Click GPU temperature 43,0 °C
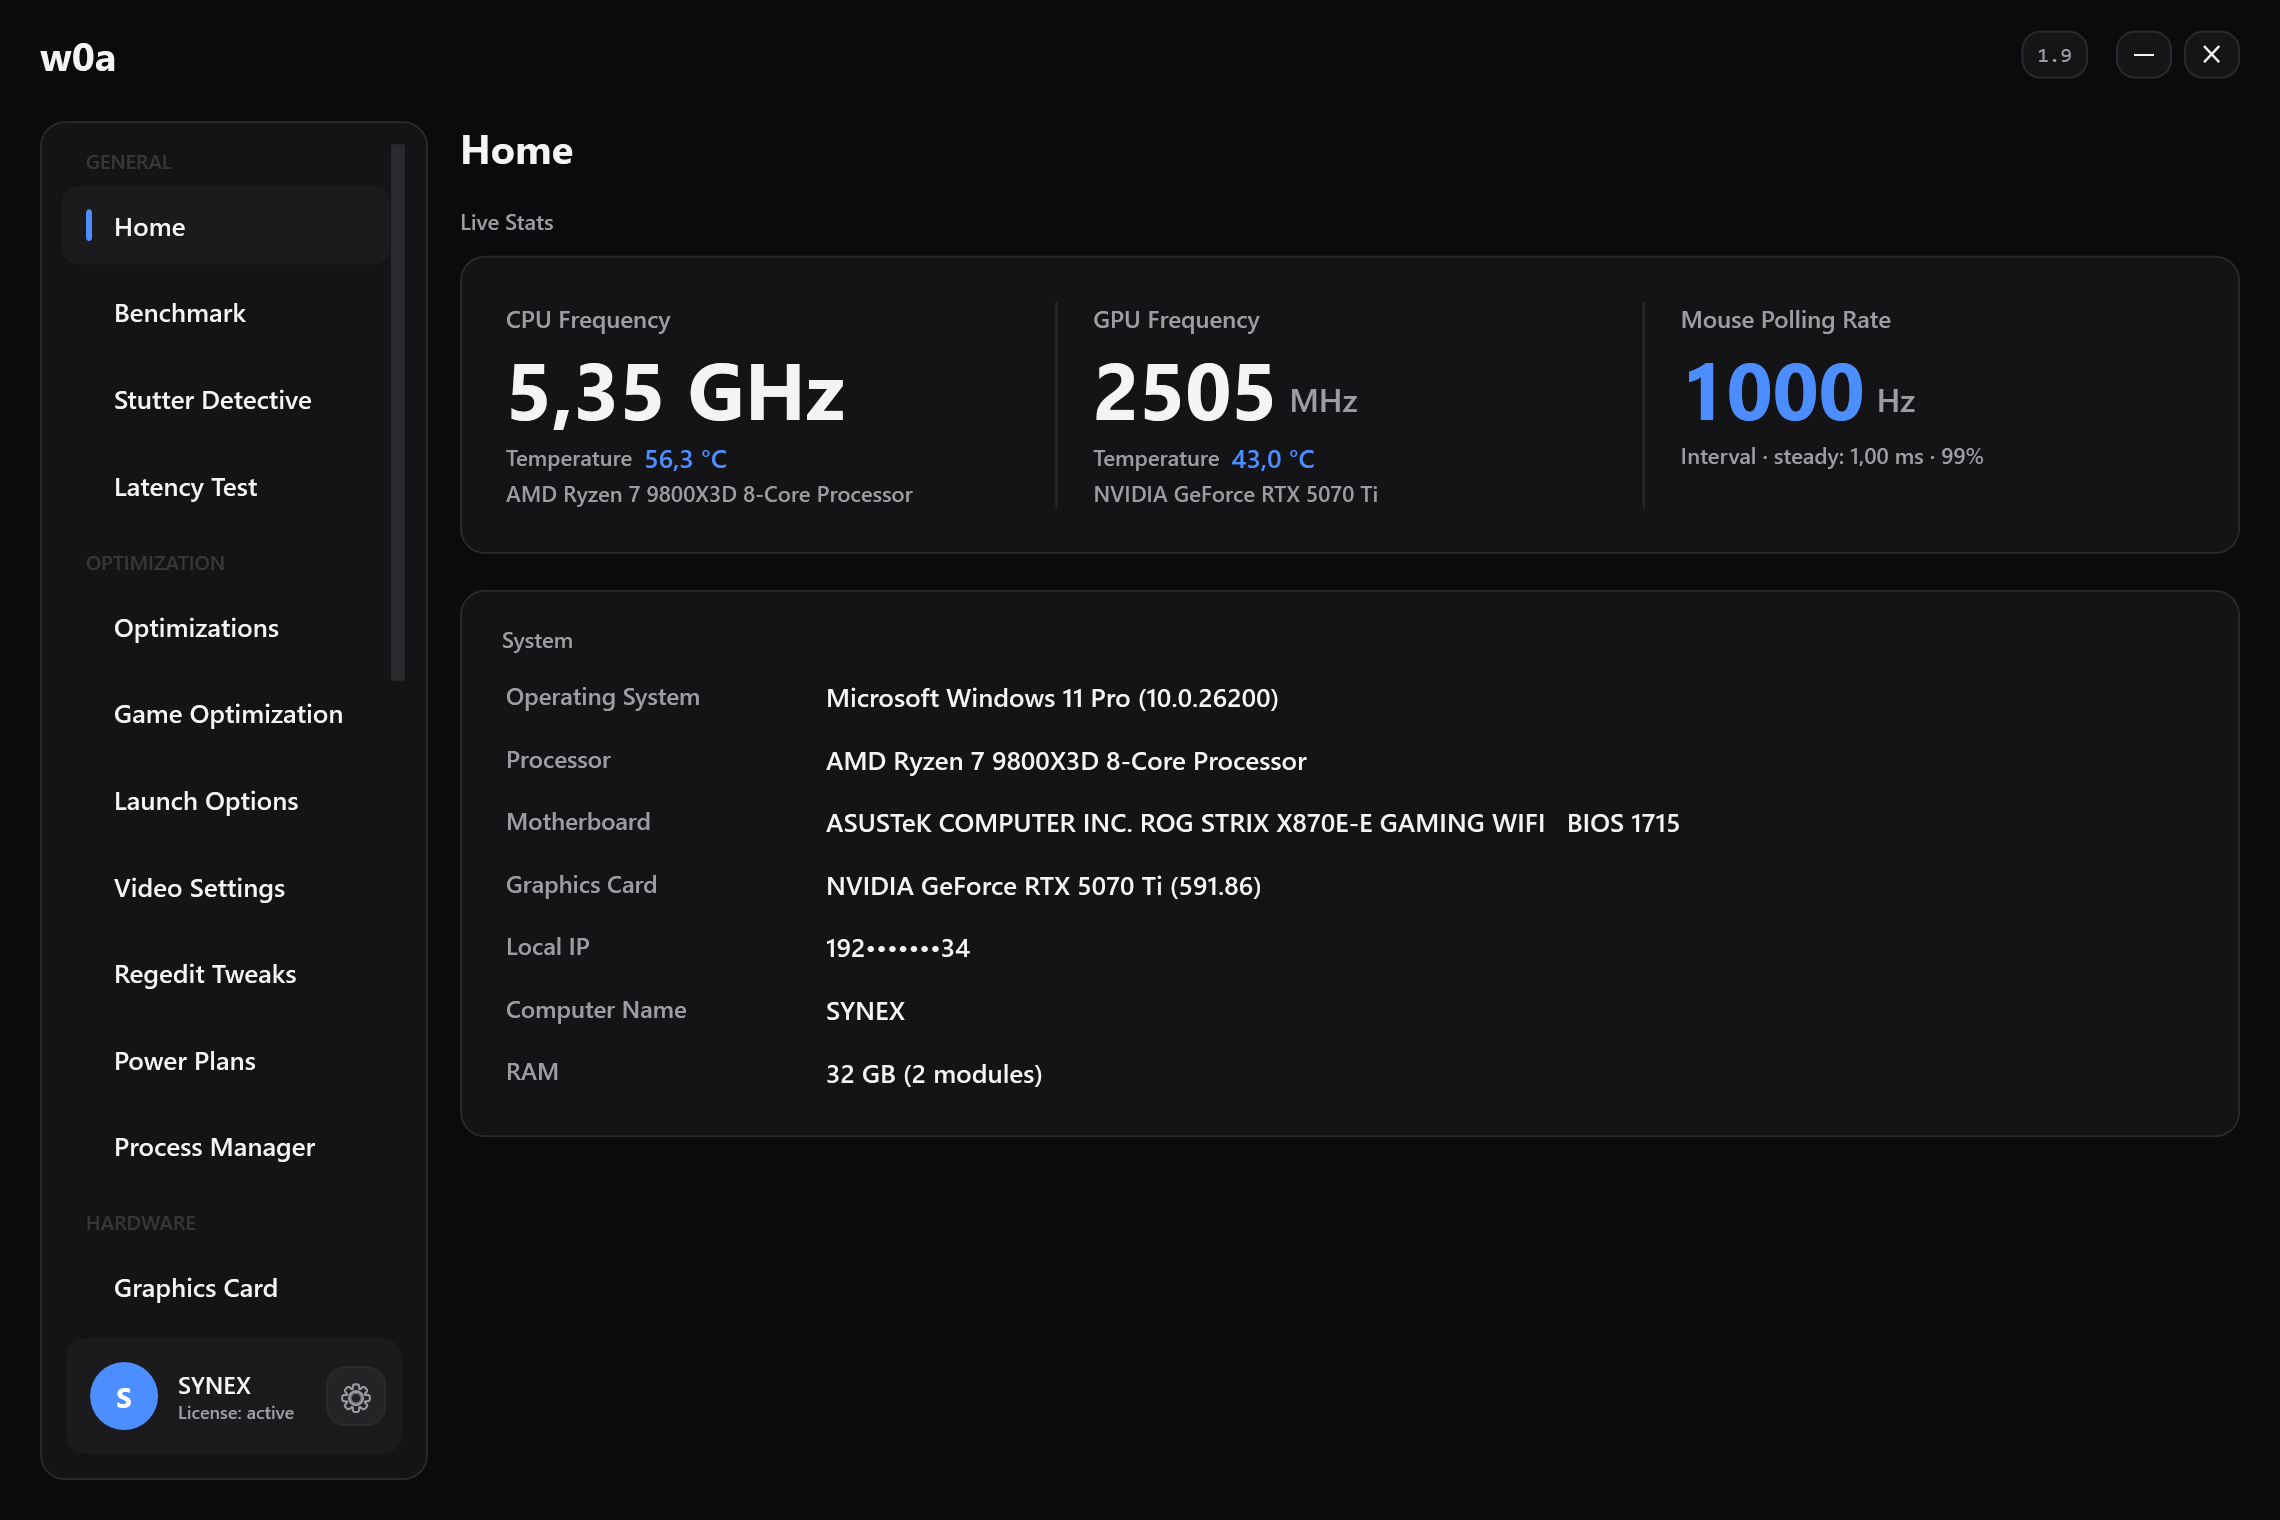Screen dimensions: 2280x1520 point(1273,459)
